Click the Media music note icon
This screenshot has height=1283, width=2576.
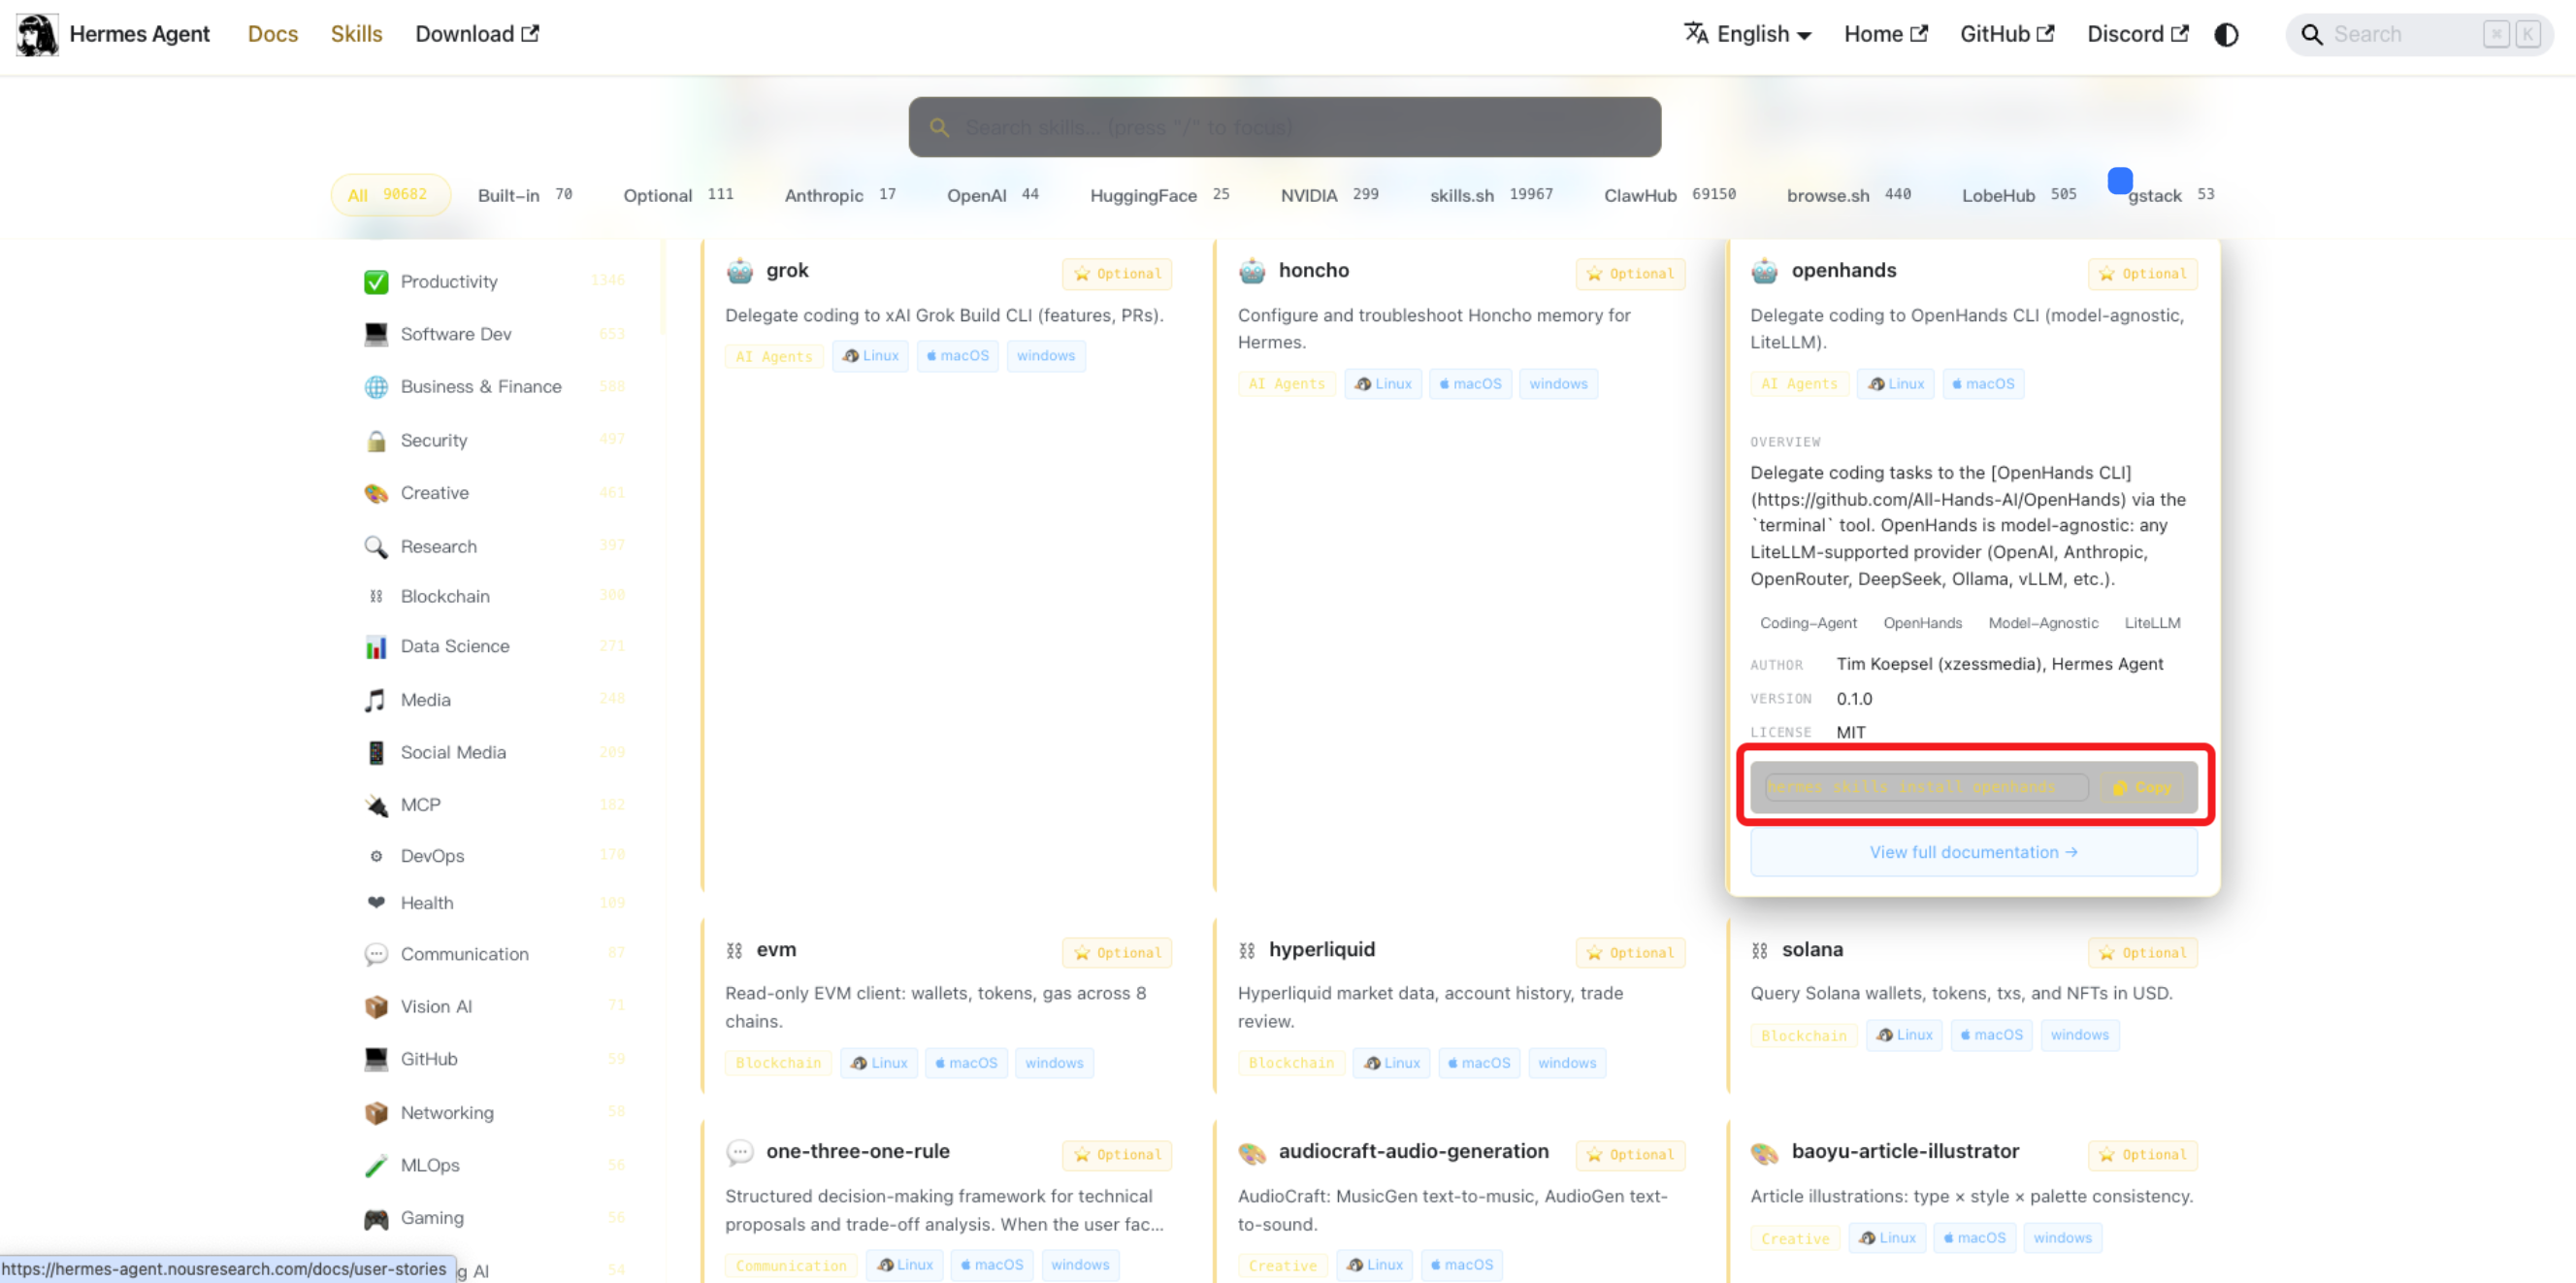pyautogui.click(x=376, y=700)
